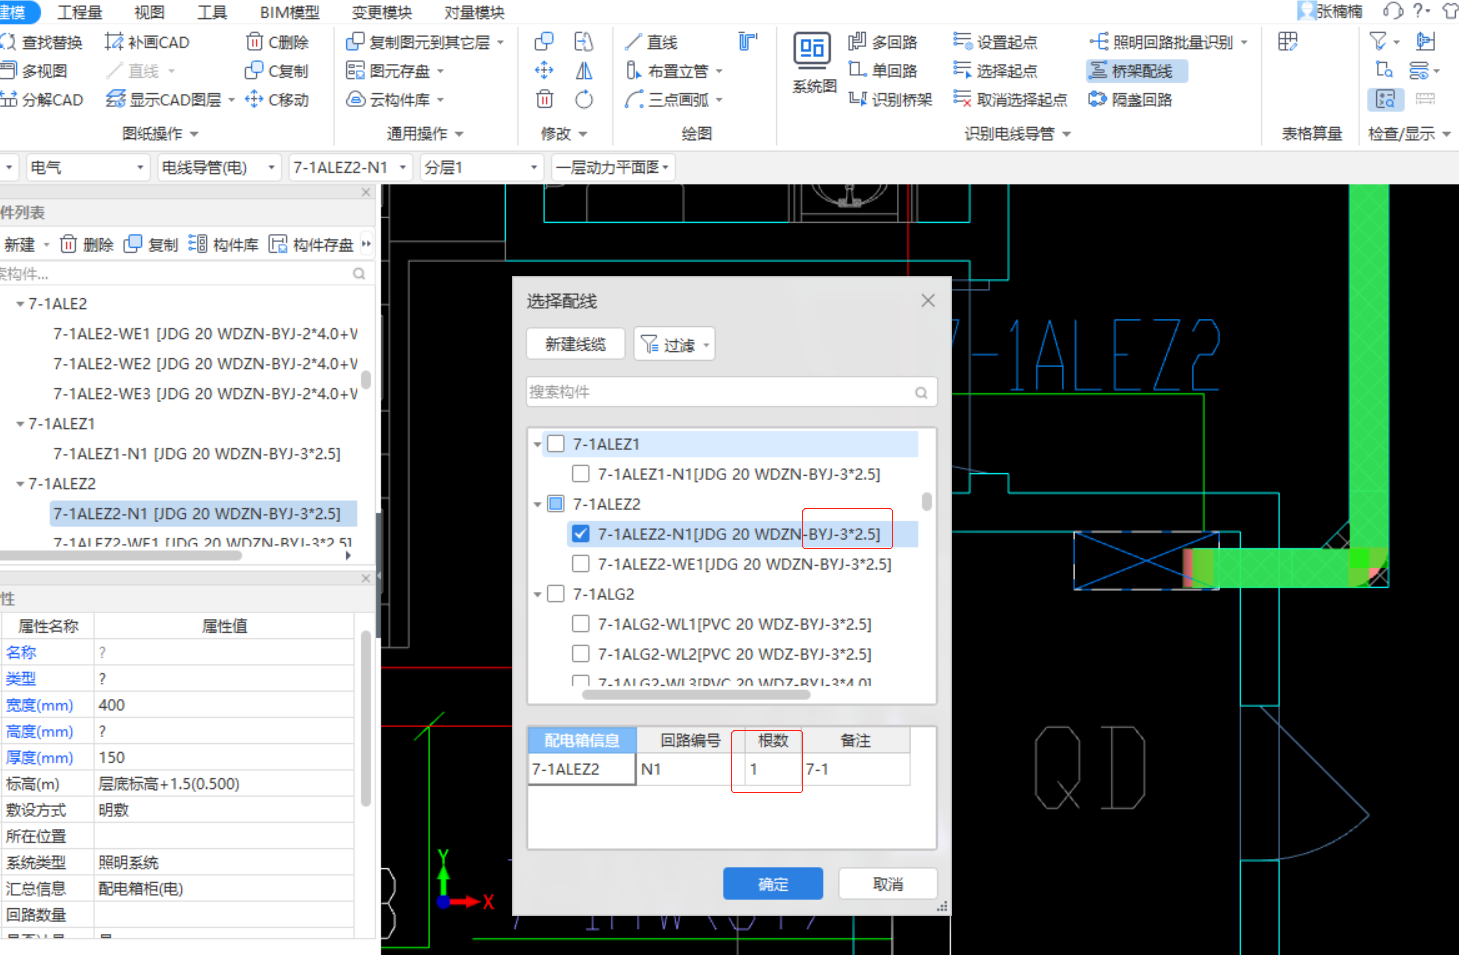This screenshot has width=1459, height=955.
Task: Collapse 7-1ALE2 tree node in component list
Action: click(20, 304)
